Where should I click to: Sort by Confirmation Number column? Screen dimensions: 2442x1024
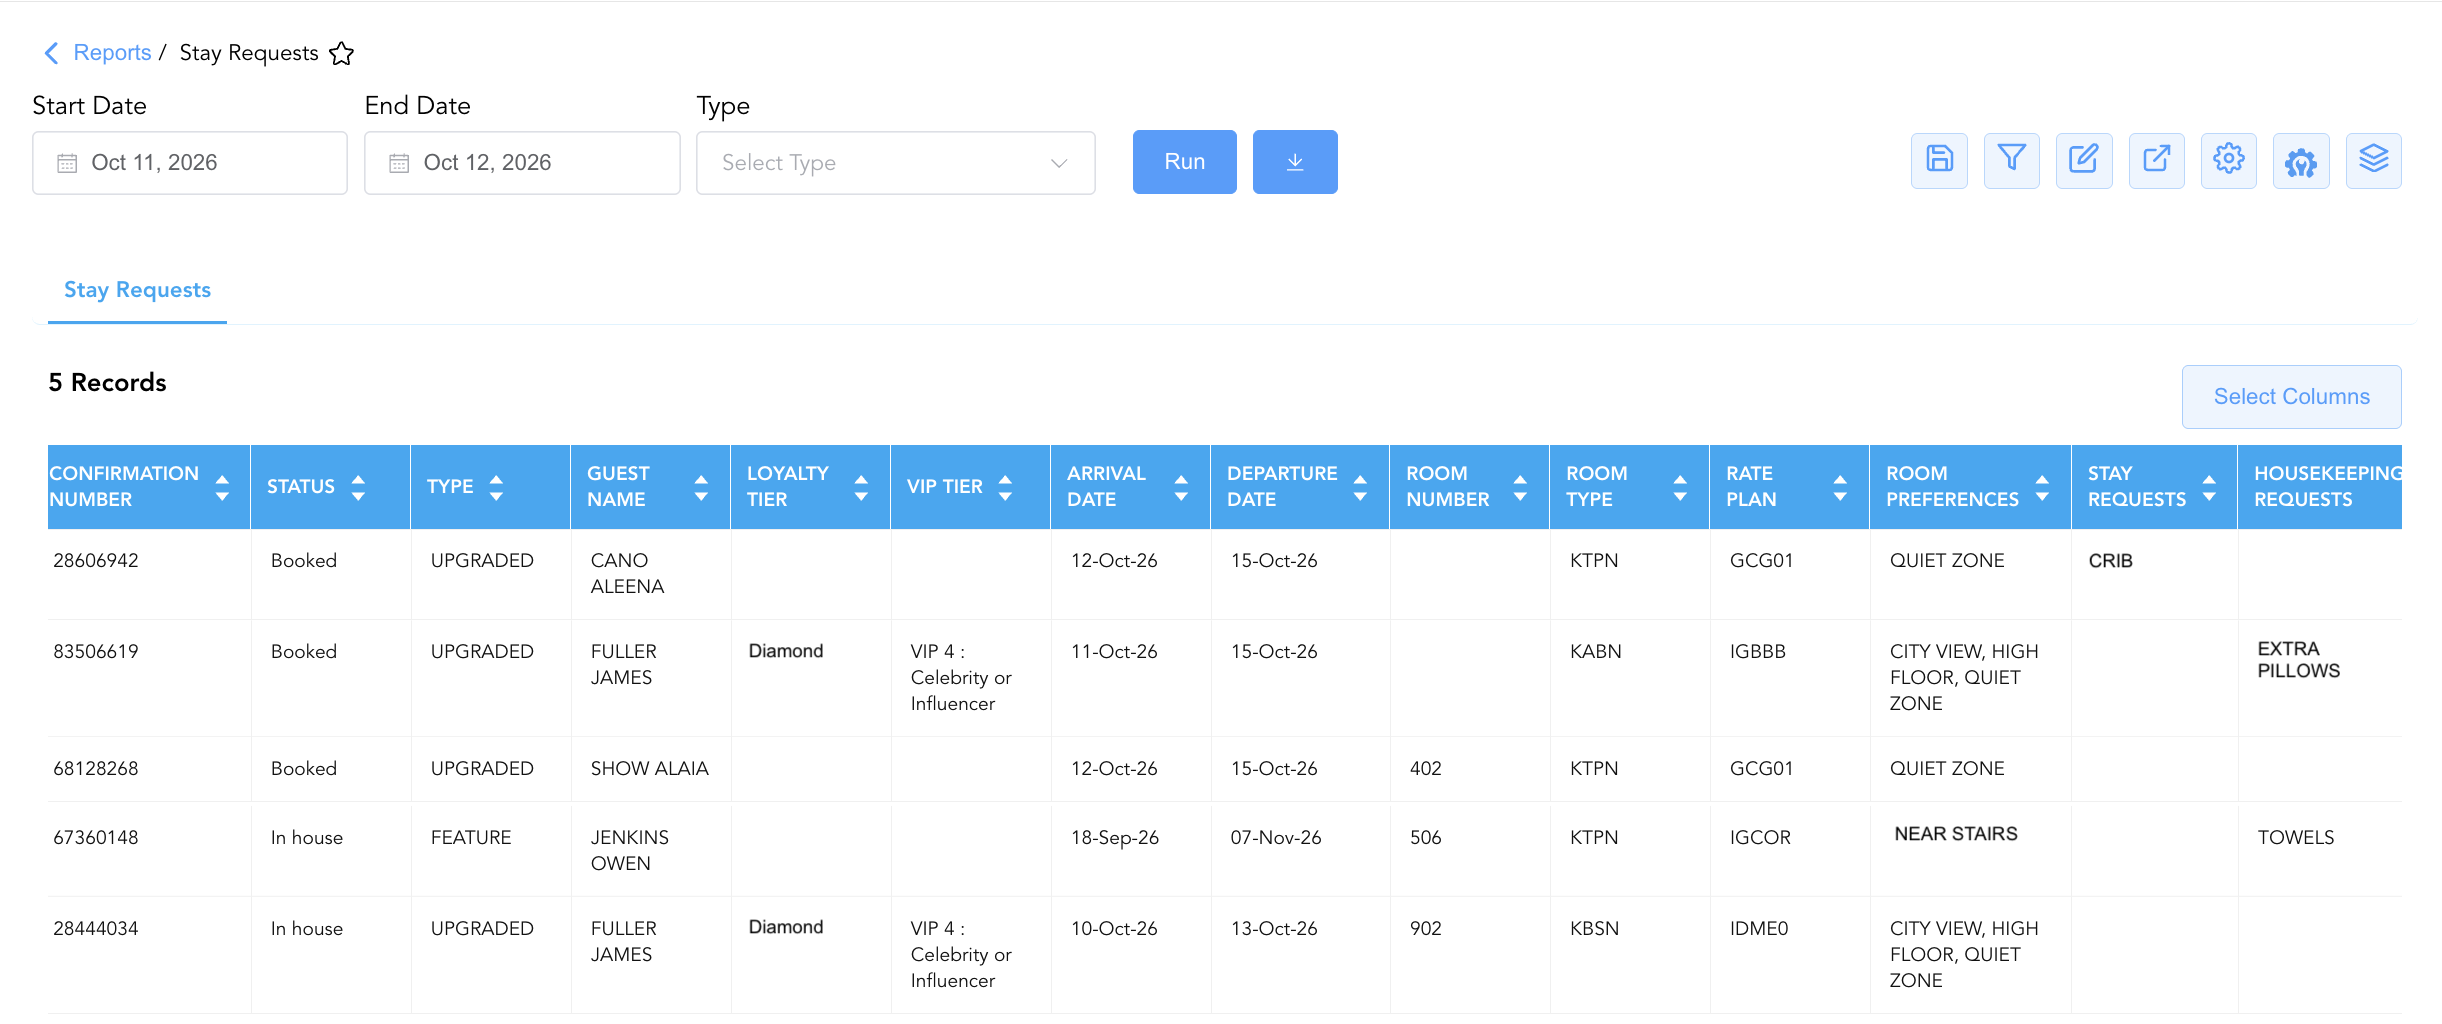222,488
